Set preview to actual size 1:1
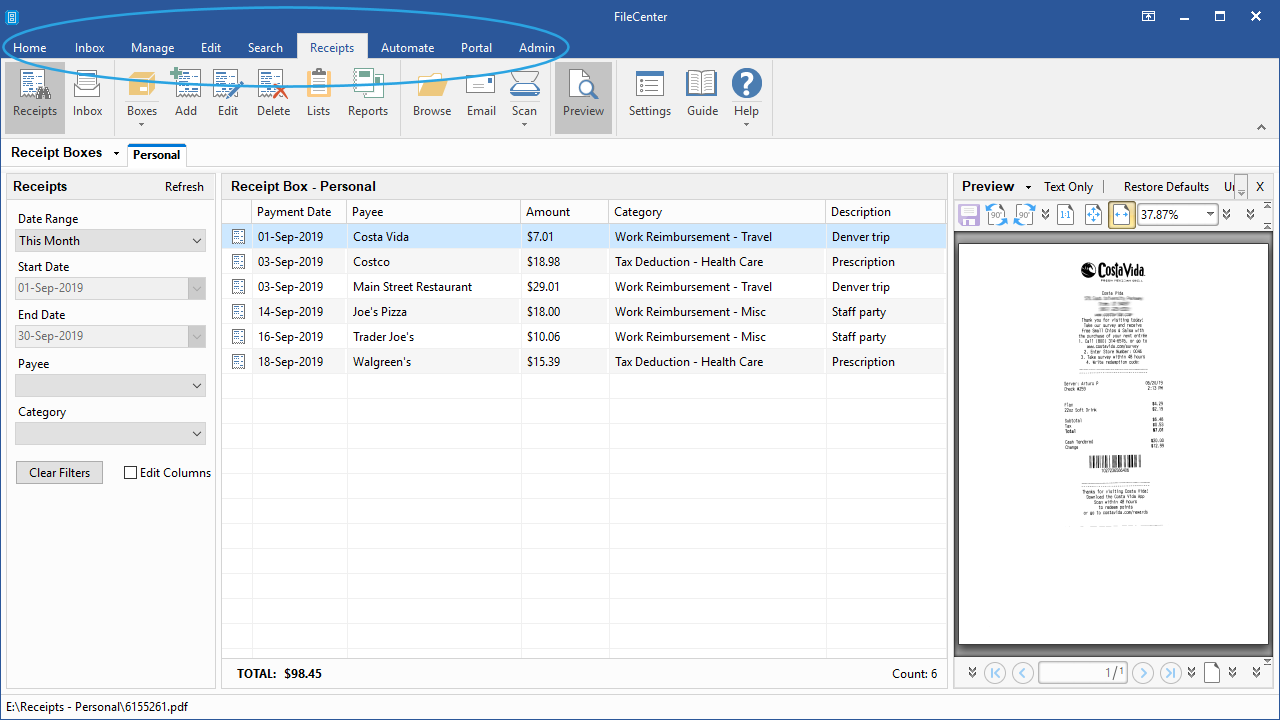 tap(1065, 214)
